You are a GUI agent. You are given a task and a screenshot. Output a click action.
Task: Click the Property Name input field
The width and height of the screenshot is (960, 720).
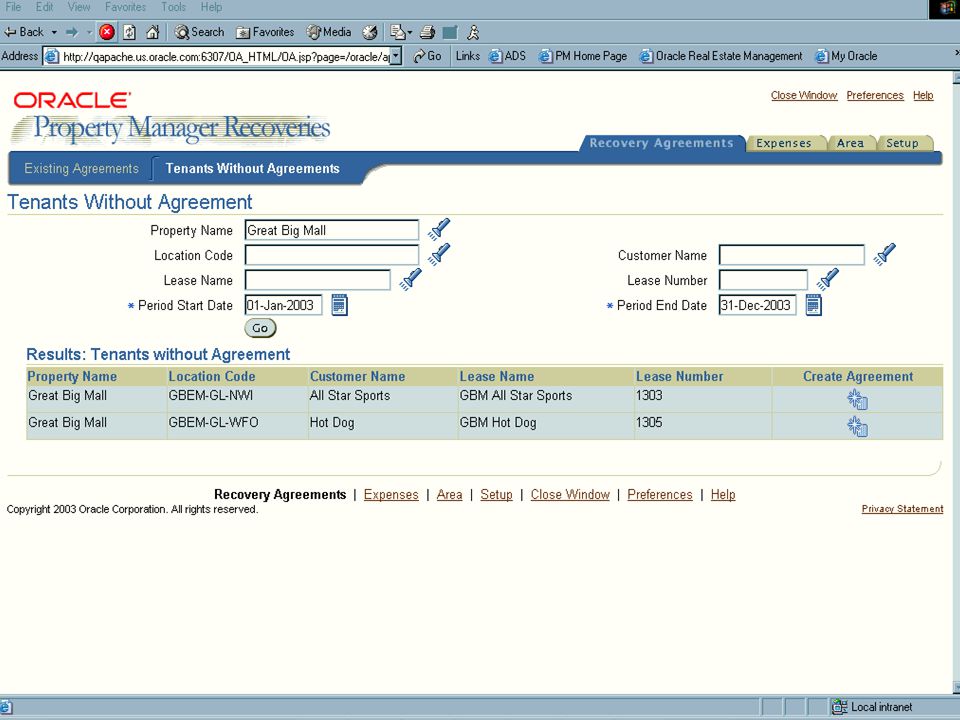point(332,230)
